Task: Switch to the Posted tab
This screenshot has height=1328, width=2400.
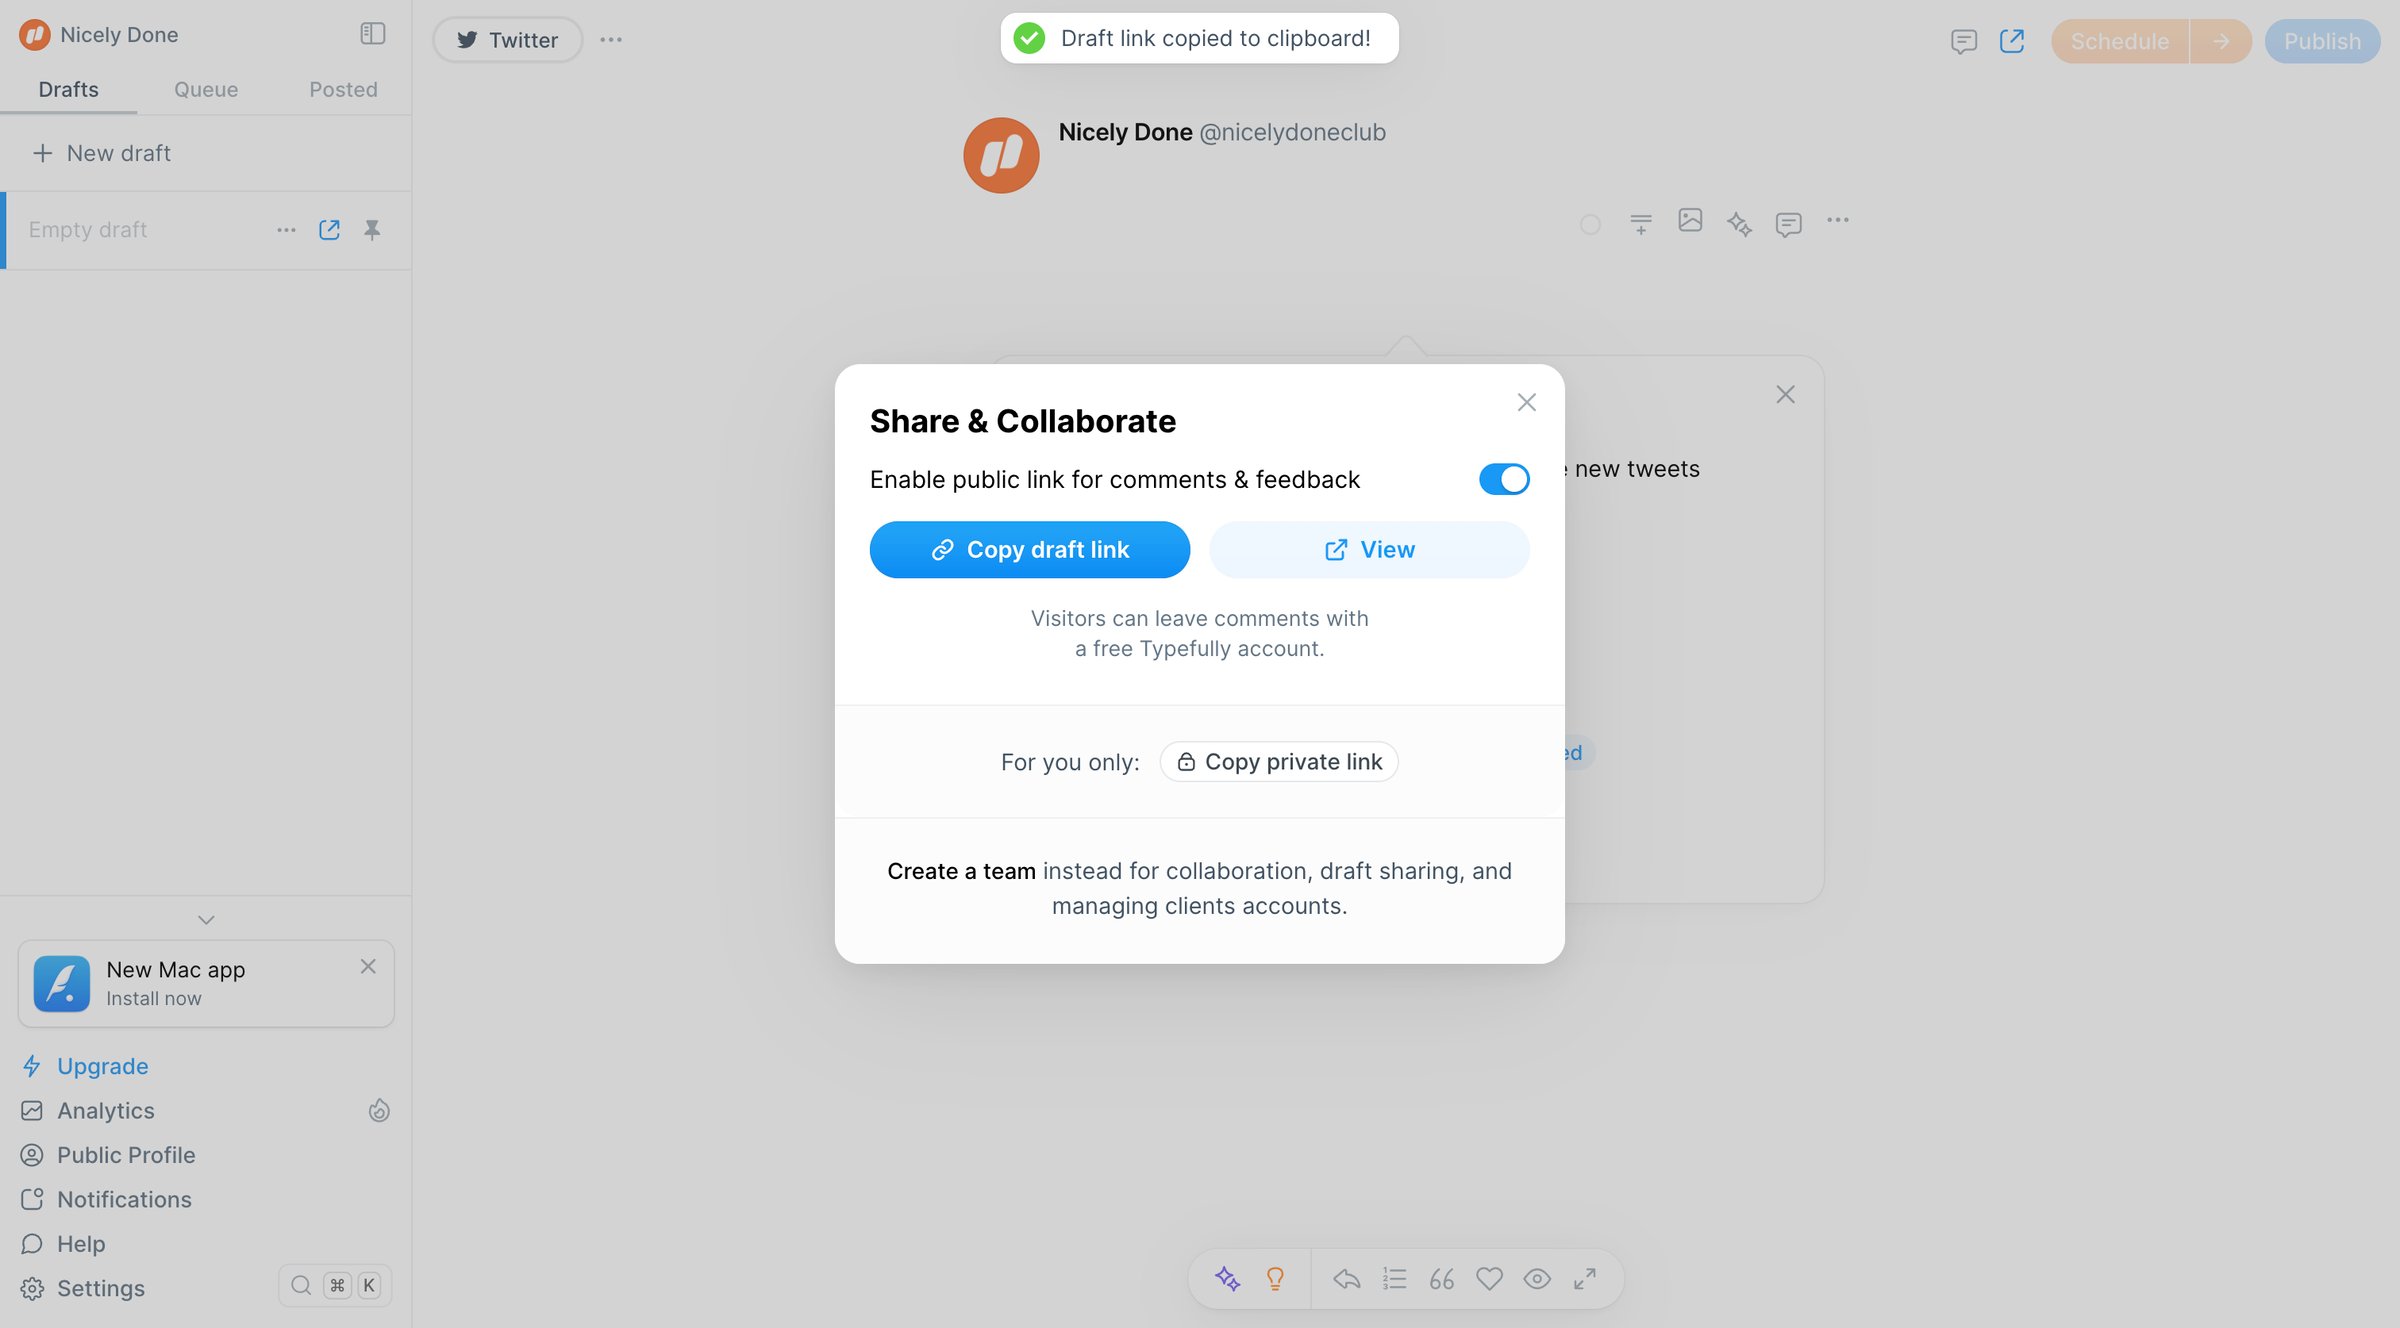Action: (343, 89)
